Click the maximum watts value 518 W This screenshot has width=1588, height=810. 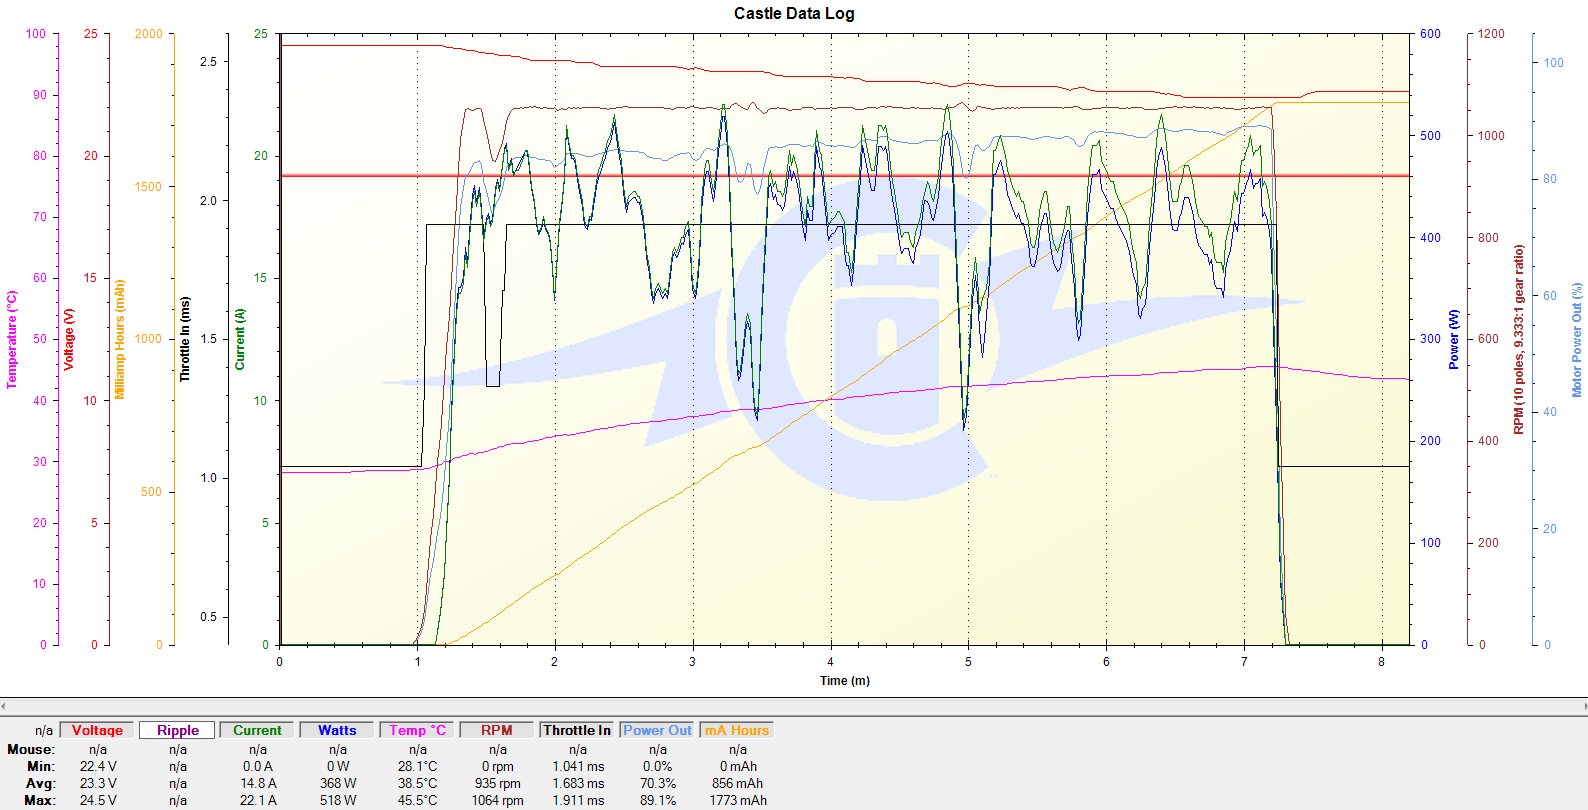point(338,800)
